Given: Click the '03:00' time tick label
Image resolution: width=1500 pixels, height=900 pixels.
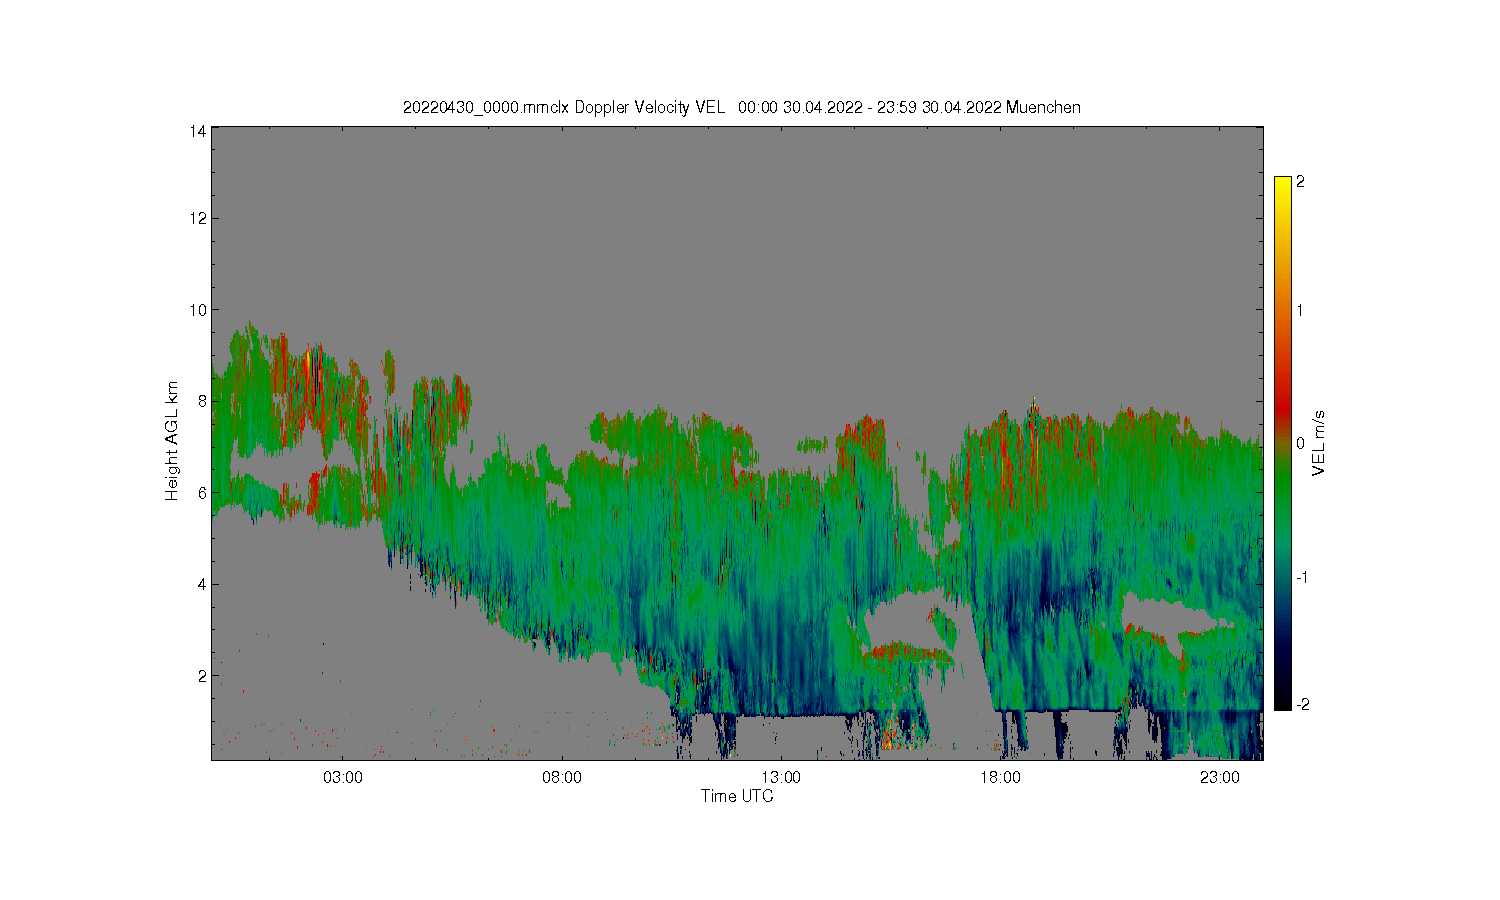Looking at the screenshot, I should click(343, 778).
